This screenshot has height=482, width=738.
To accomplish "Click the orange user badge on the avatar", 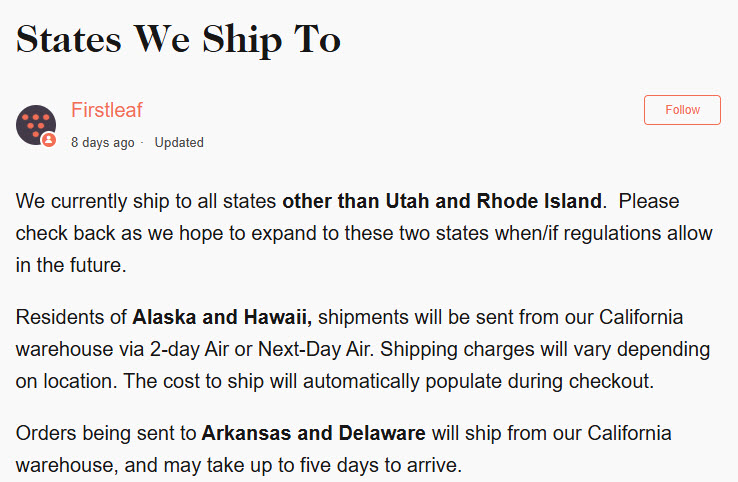I will click(x=48, y=140).
